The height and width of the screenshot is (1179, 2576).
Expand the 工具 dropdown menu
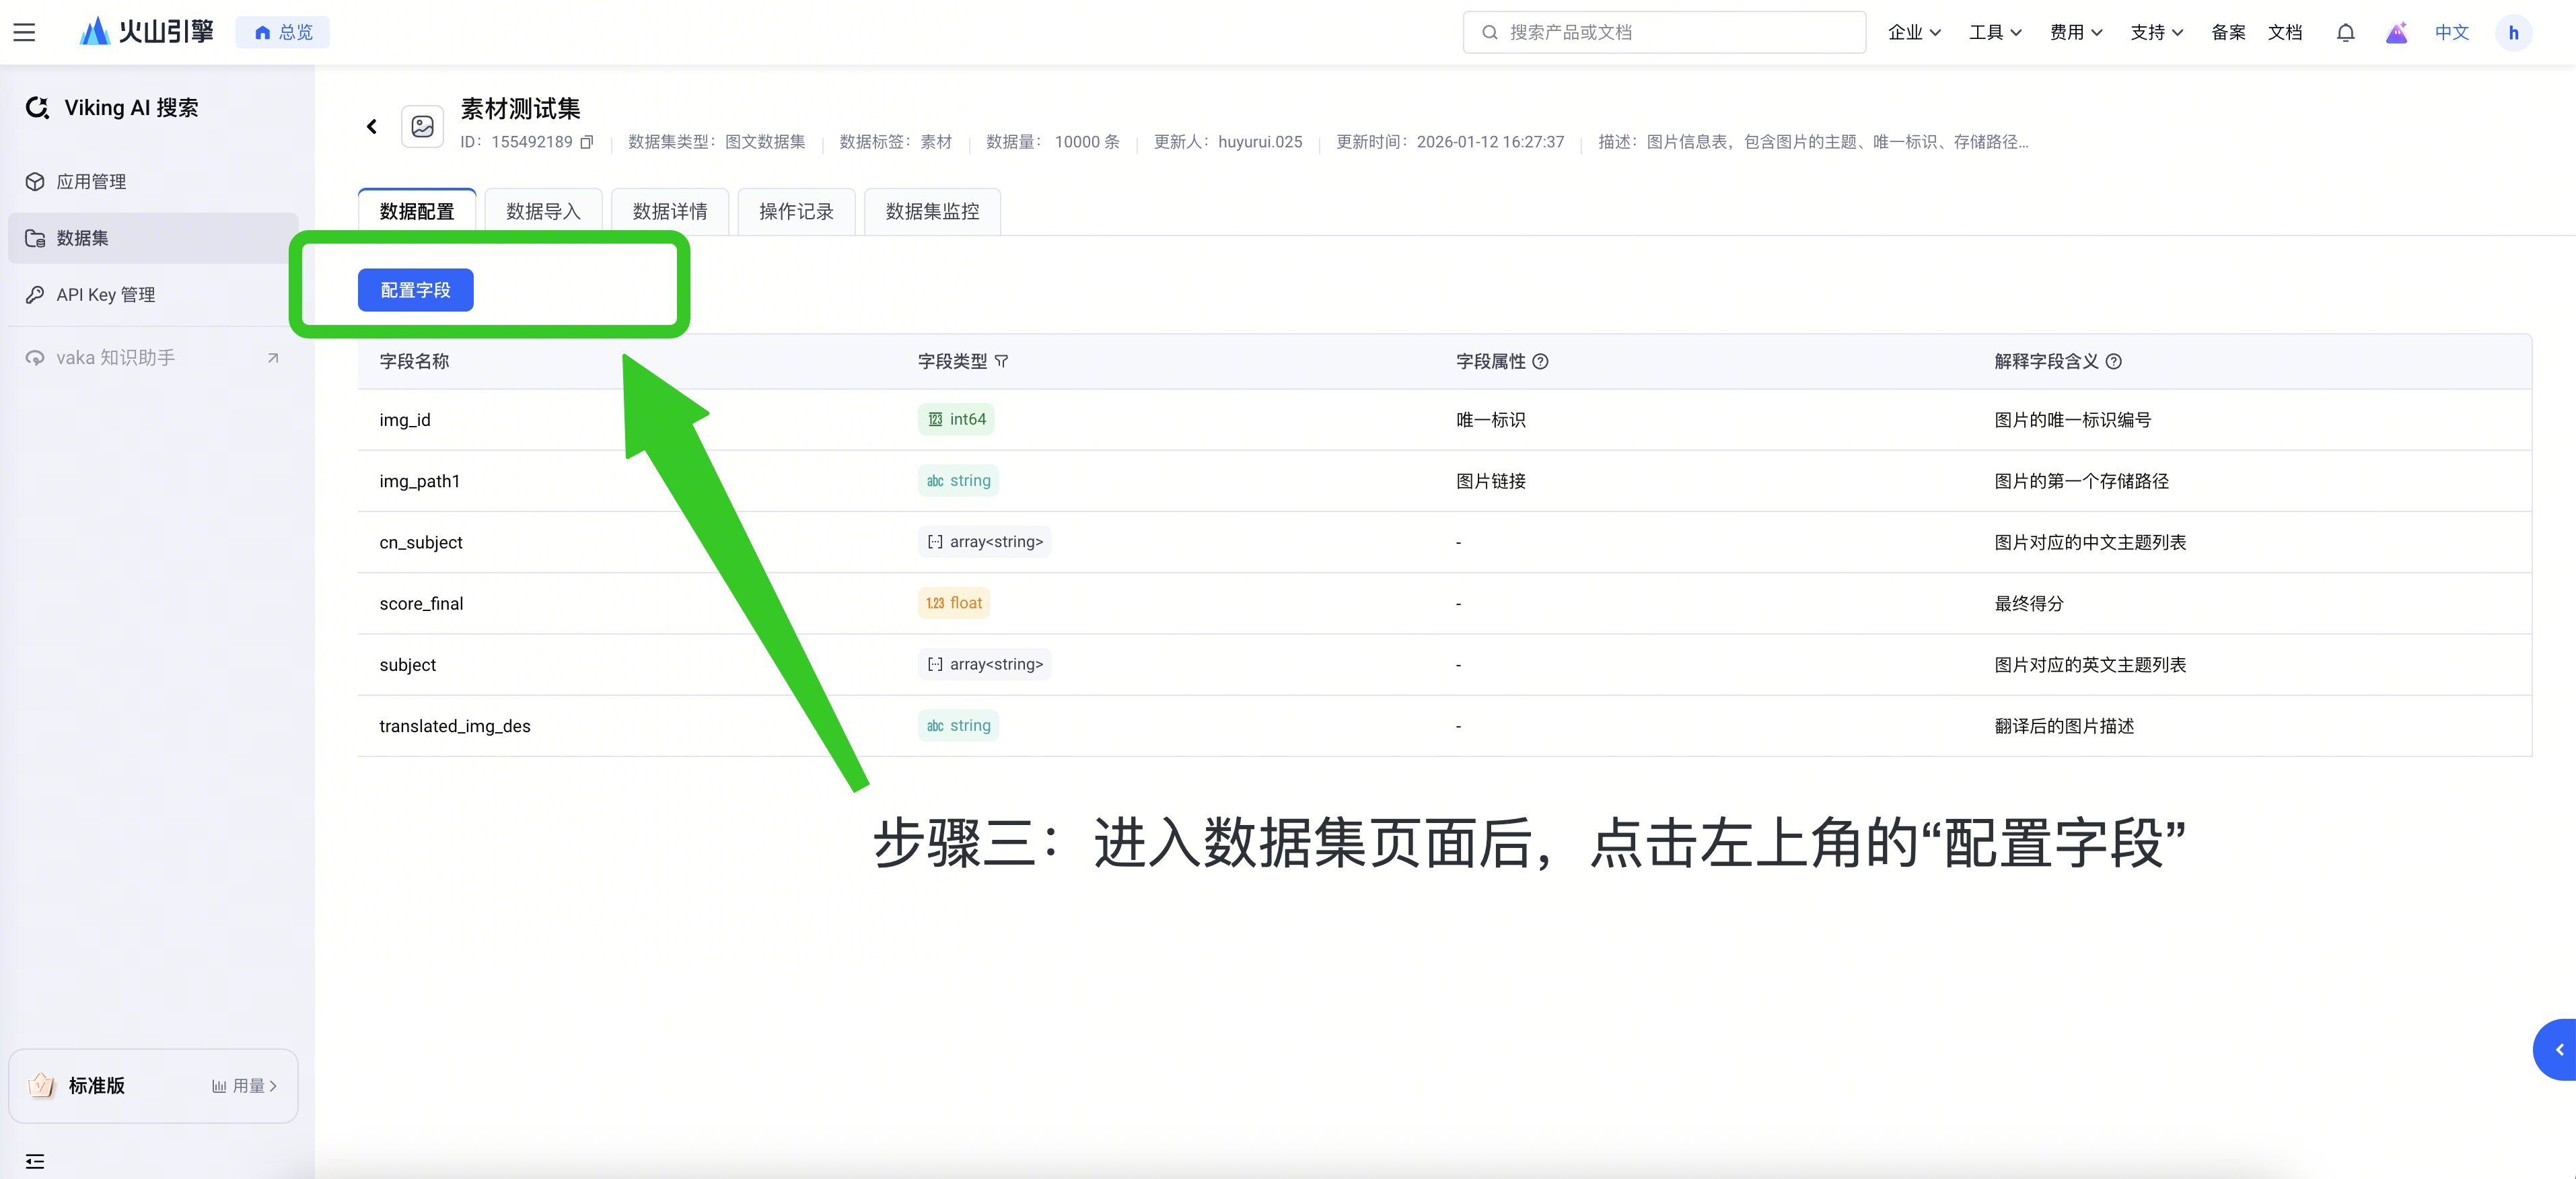tap(1995, 32)
